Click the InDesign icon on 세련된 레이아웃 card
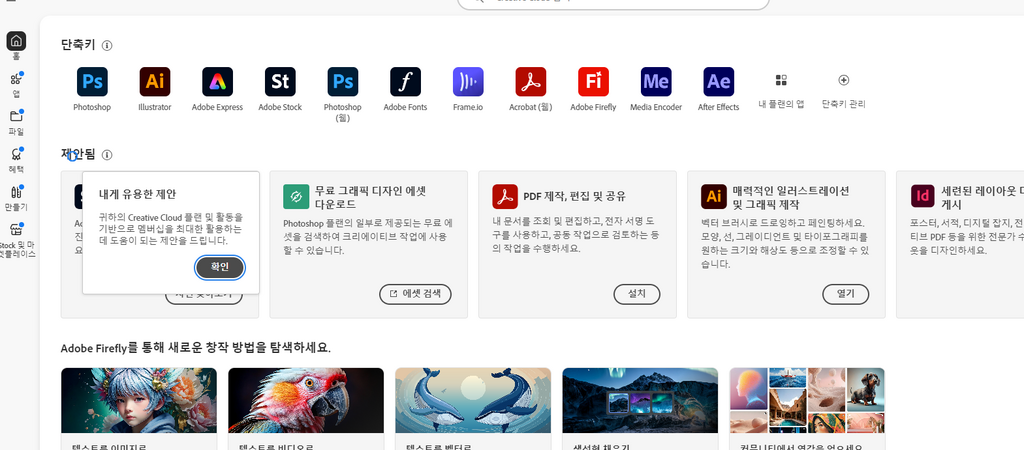This screenshot has width=1024, height=450. tap(923, 197)
